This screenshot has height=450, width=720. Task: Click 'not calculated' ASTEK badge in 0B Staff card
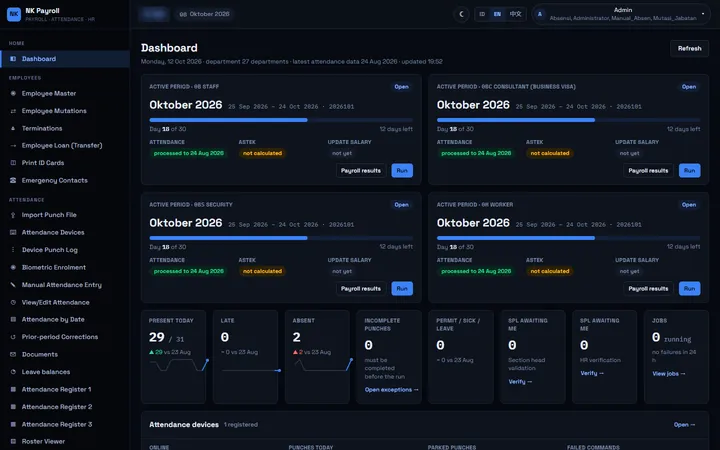(262, 153)
